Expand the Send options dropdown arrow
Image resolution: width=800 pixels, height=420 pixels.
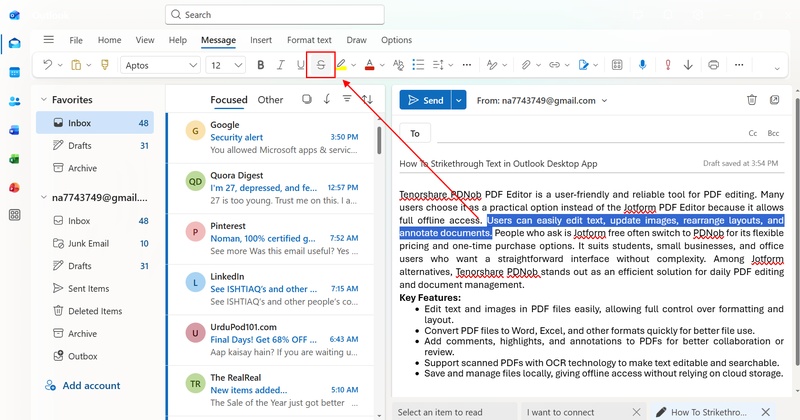coord(459,100)
